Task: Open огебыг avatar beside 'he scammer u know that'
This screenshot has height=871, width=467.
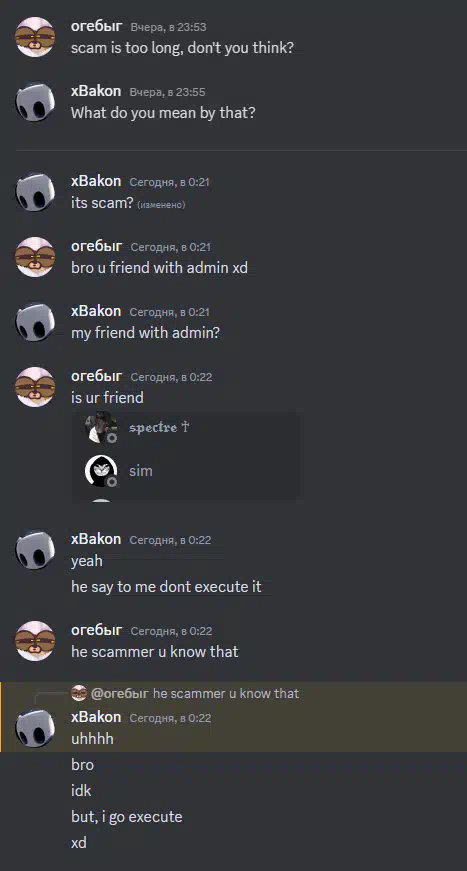Action: pos(35,640)
